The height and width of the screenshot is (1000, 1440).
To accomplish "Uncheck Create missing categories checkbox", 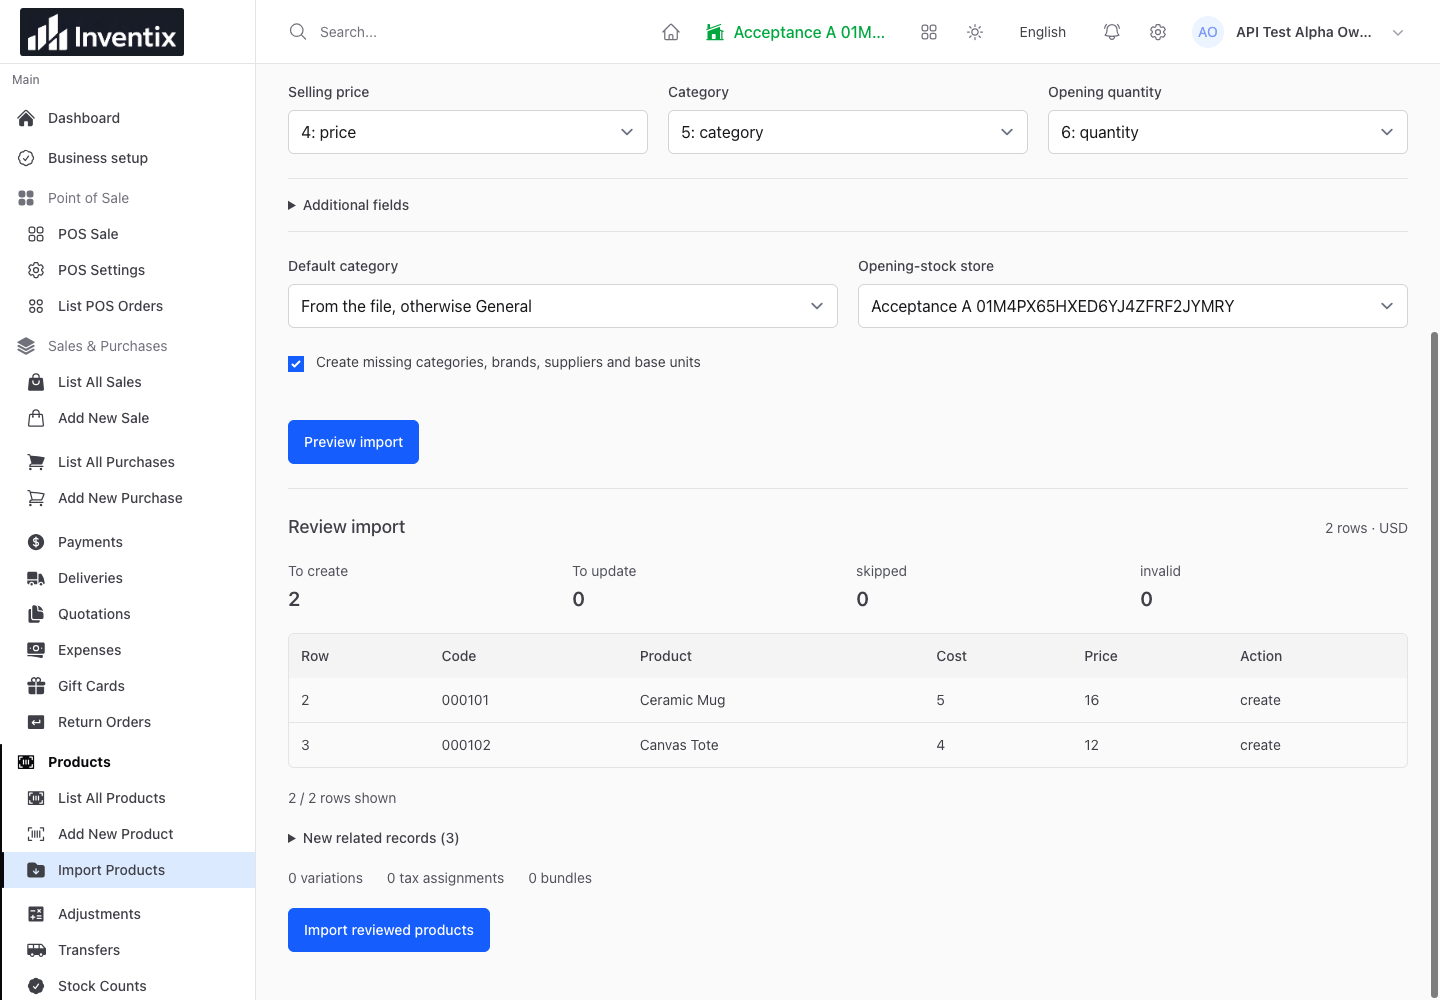I will pos(296,364).
